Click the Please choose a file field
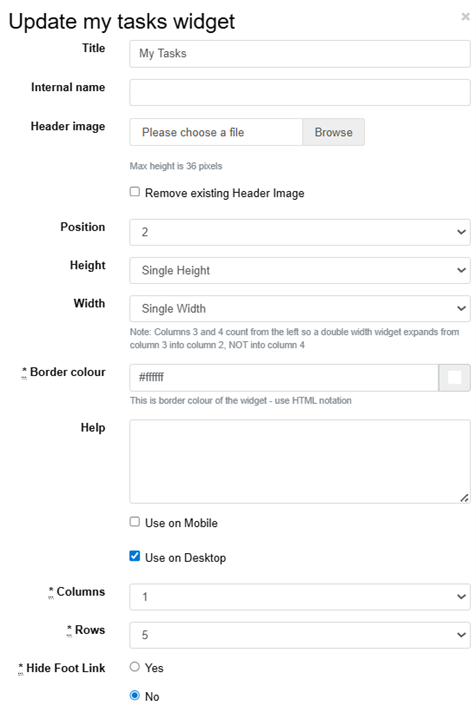Image resolution: width=476 pixels, height=719 pixels. point(216,132)
